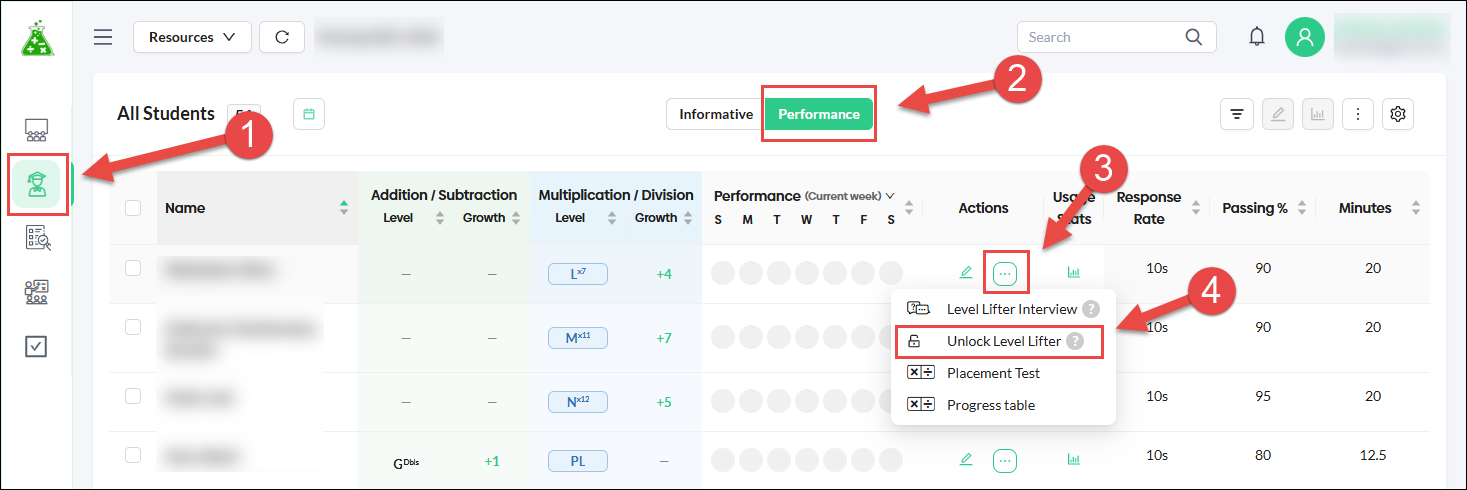The image size is (1467, 490).
Task: View usage stats chart for first student
Action: tap(1074, 272)
